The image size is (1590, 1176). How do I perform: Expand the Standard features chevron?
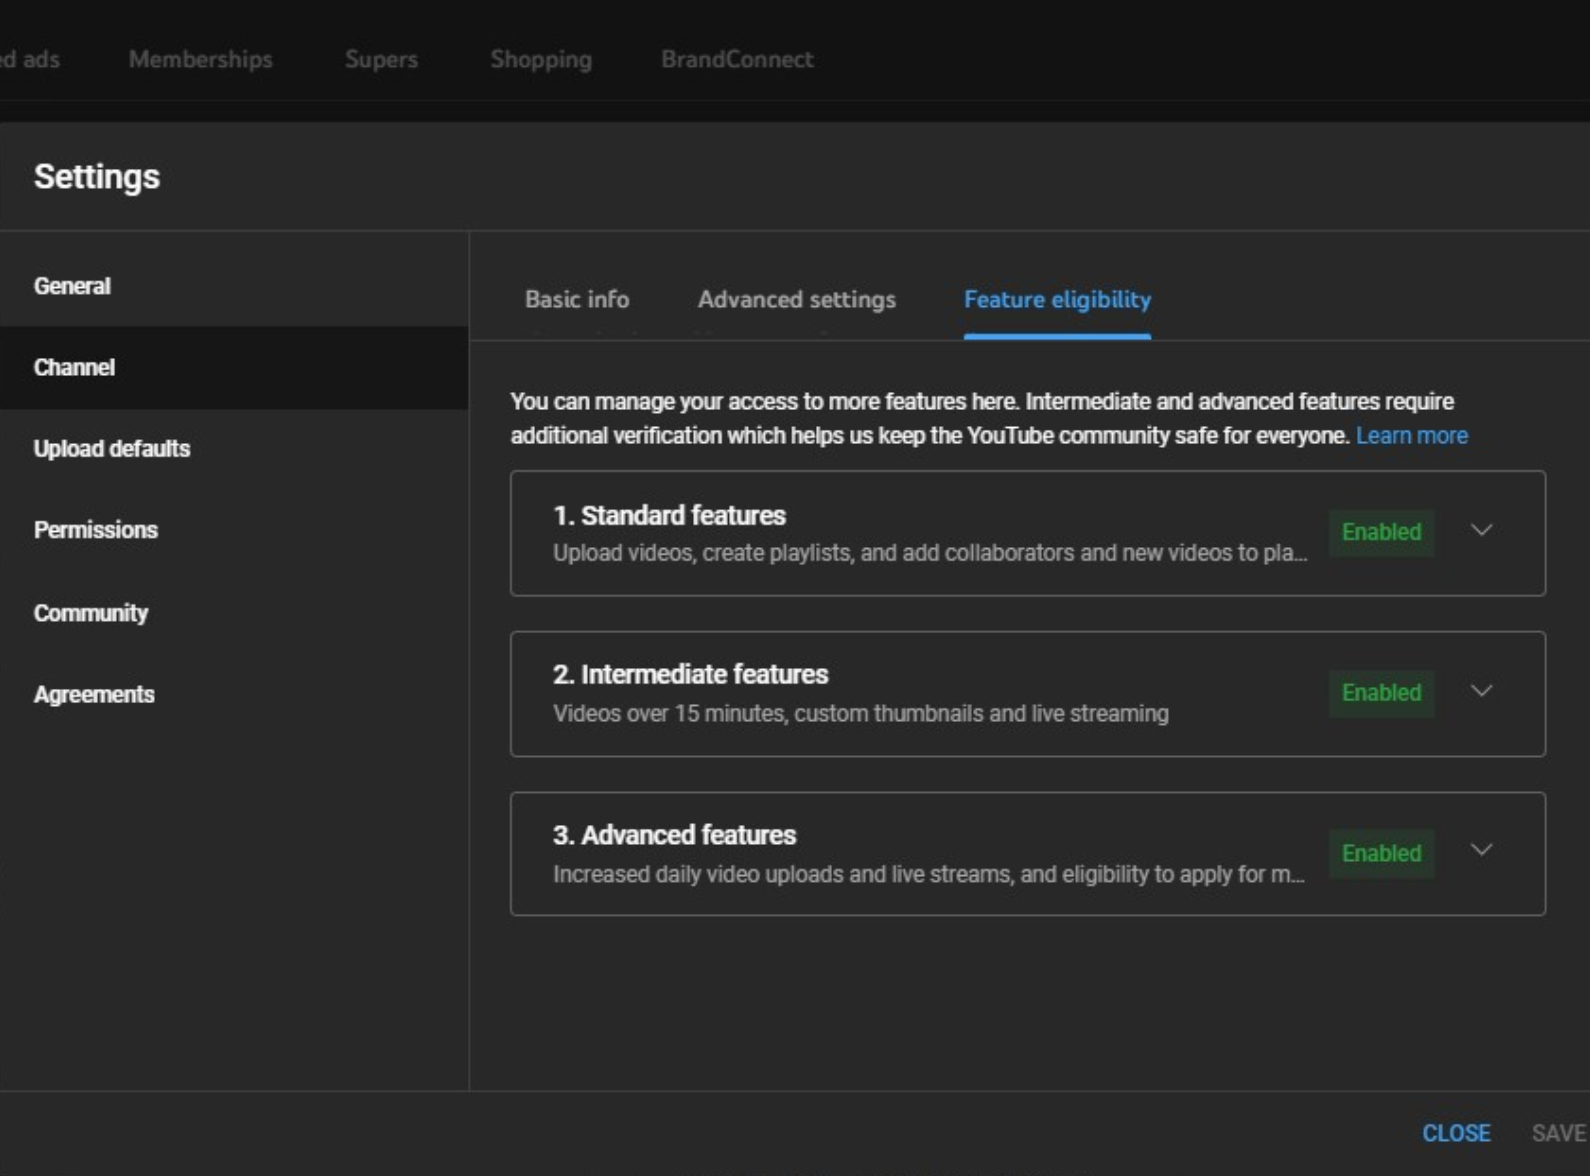tap(1481, 531)
